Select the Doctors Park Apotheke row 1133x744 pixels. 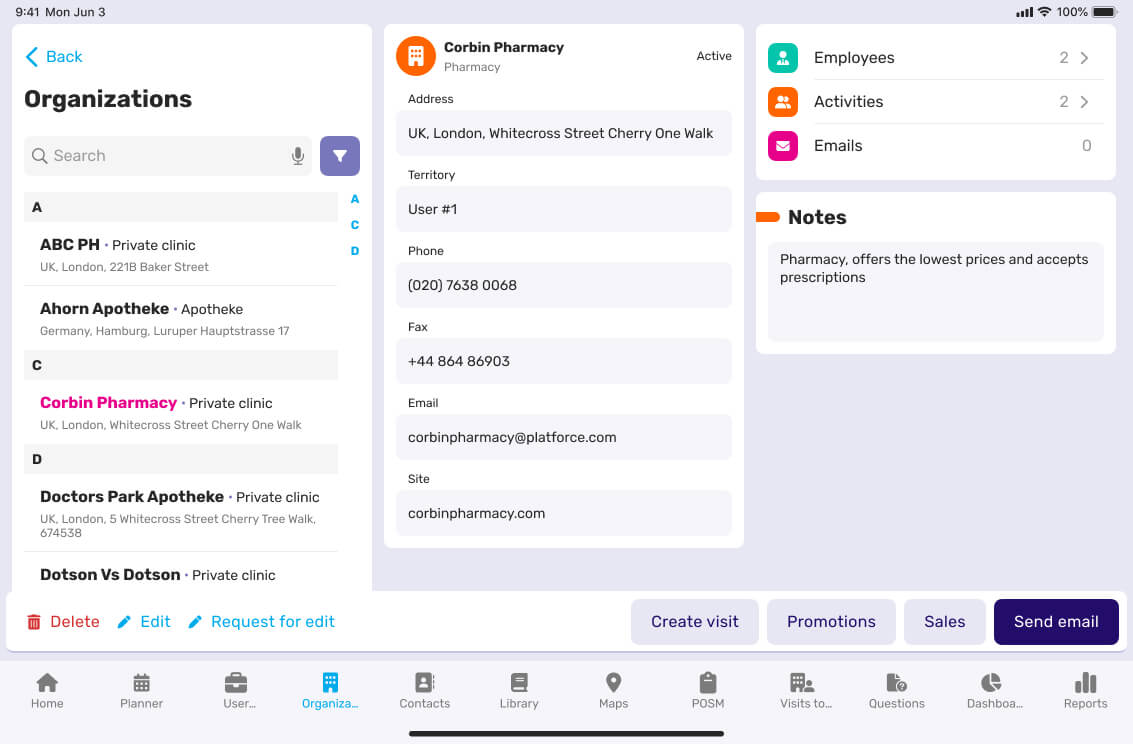click(x=181, y=513)
